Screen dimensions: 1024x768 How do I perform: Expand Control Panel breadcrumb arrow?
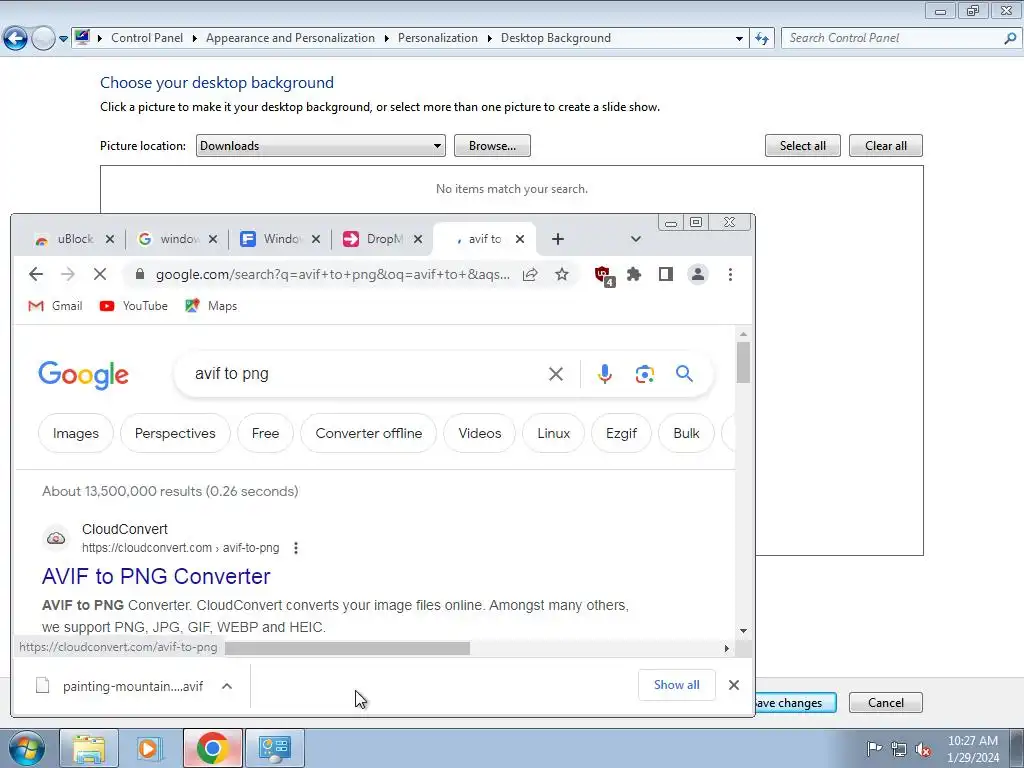194,39
